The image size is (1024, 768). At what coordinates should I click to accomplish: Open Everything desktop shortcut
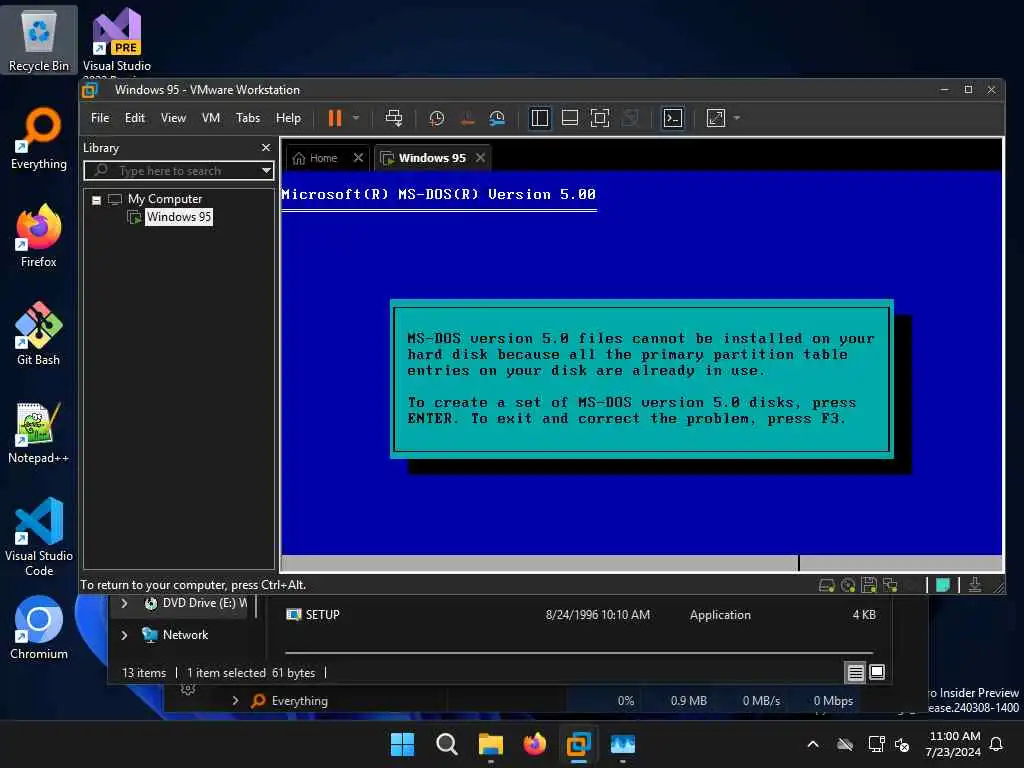(39, 138)
